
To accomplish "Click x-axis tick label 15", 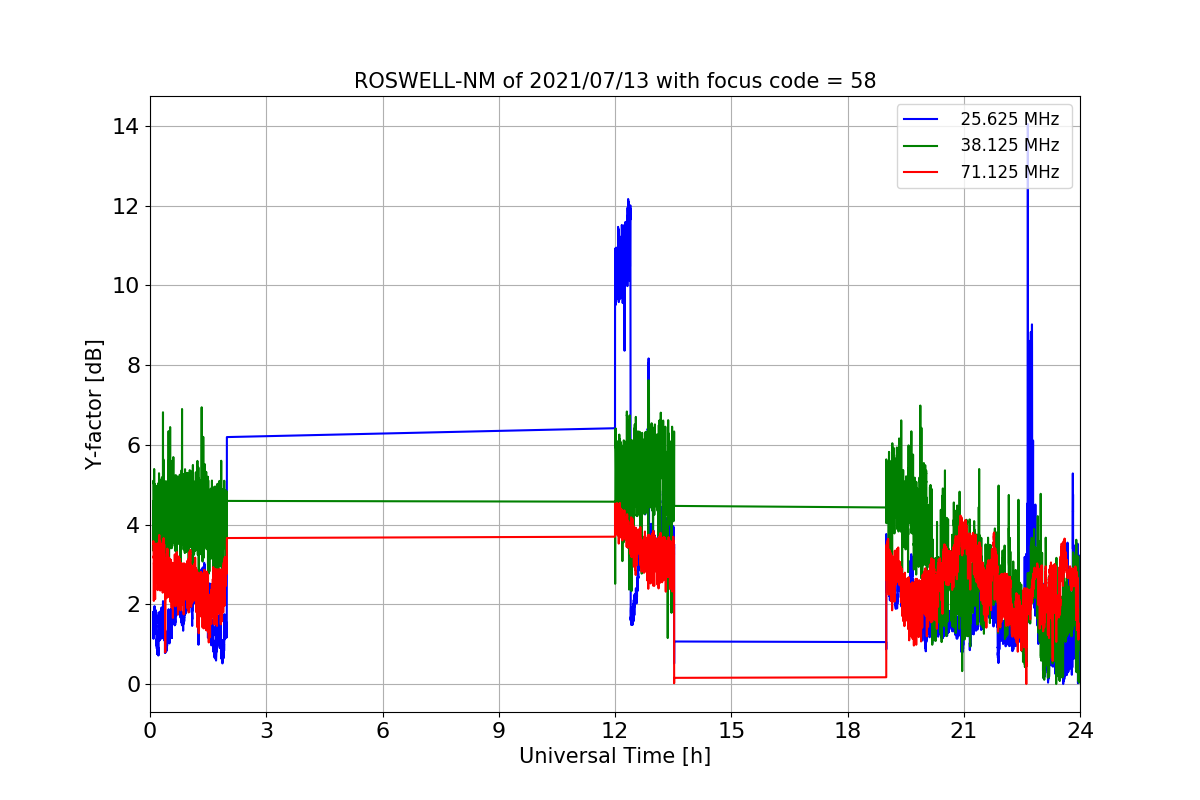I will point(731,730).
